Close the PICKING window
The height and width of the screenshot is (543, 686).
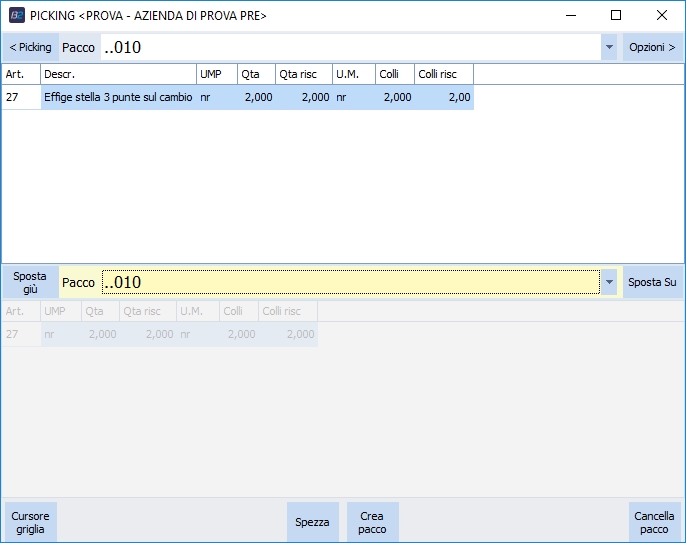coord(662,15)
